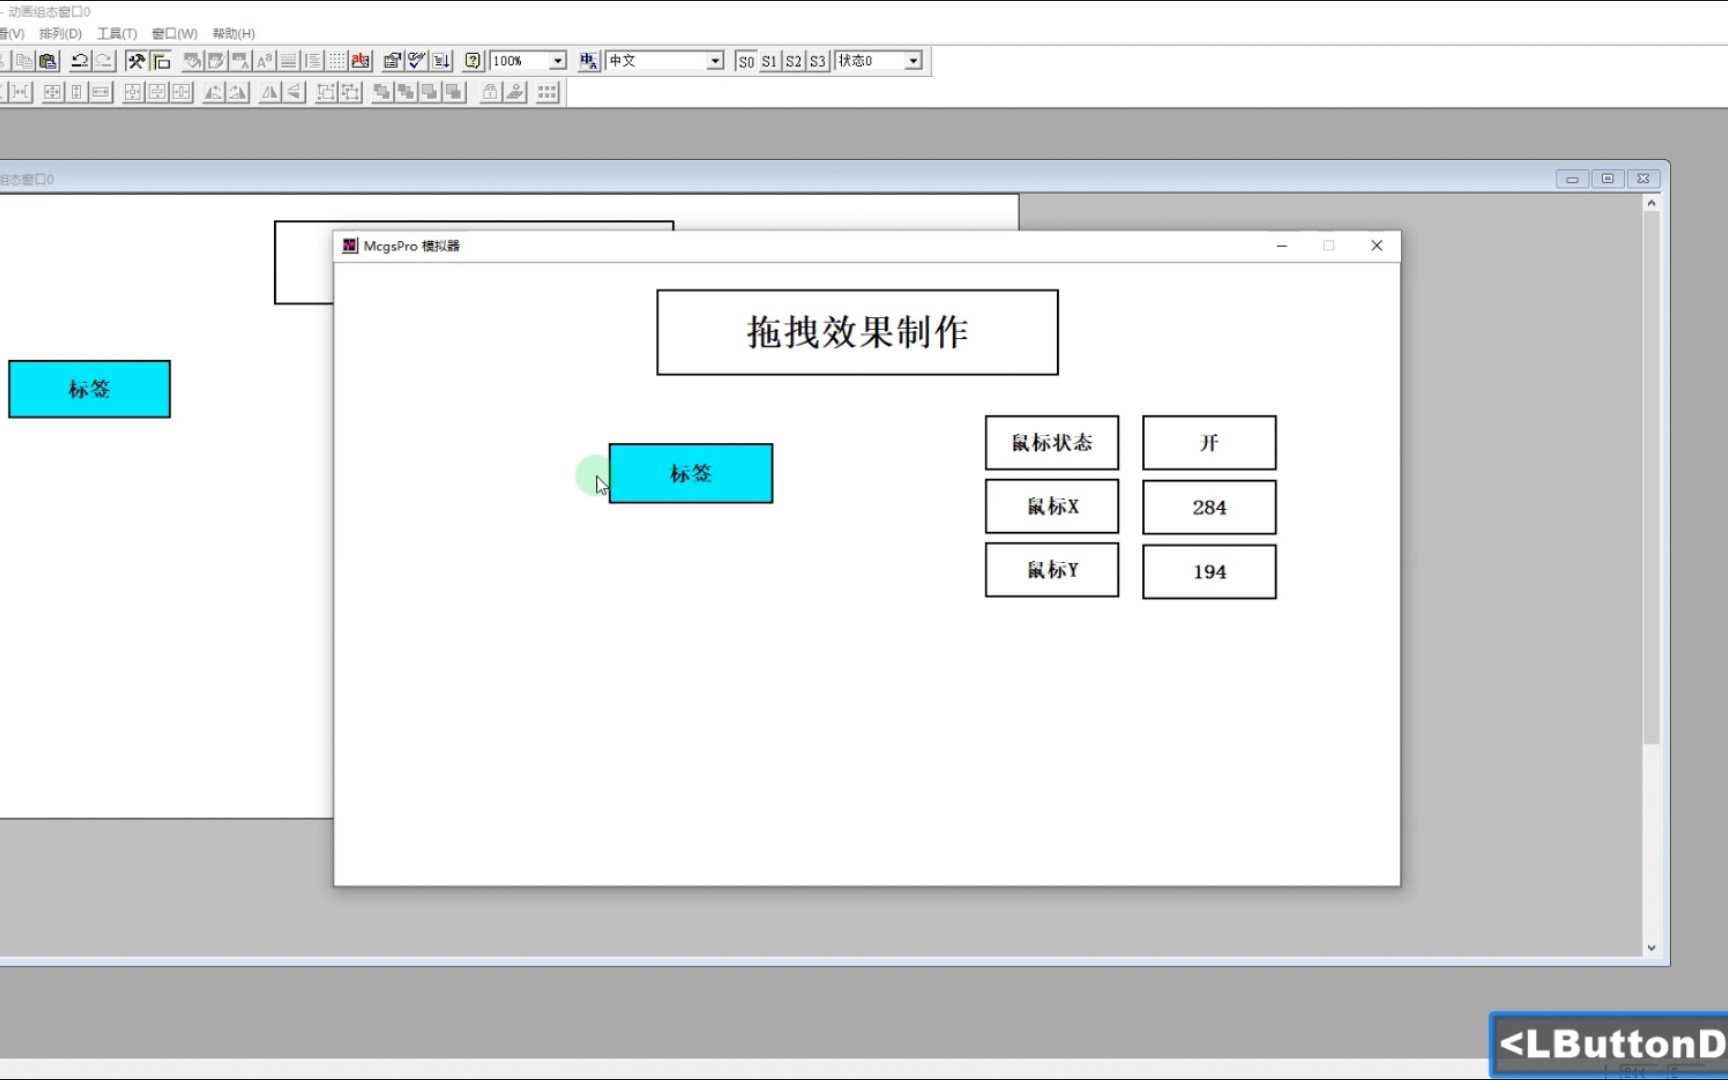Image resolution: width=1728 pixels, height=1080 pixels.
Task: Rotate object counterclockwise
Action: point(213,92)
